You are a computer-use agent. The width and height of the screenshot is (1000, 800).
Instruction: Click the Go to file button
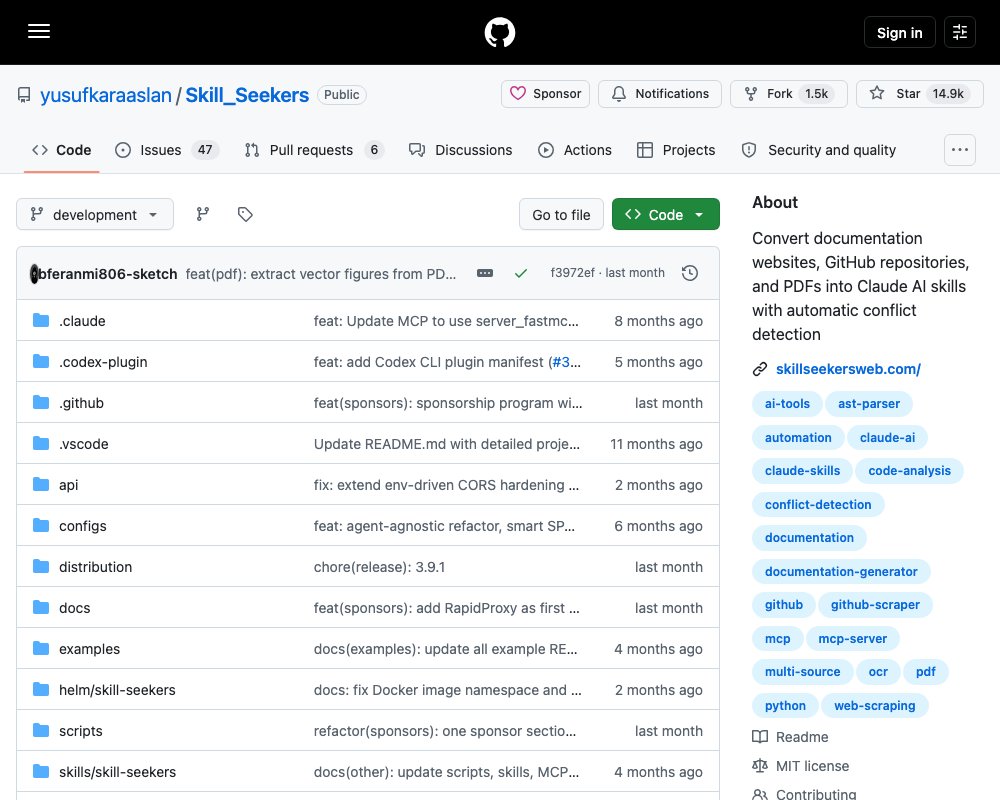pos(561,214)
